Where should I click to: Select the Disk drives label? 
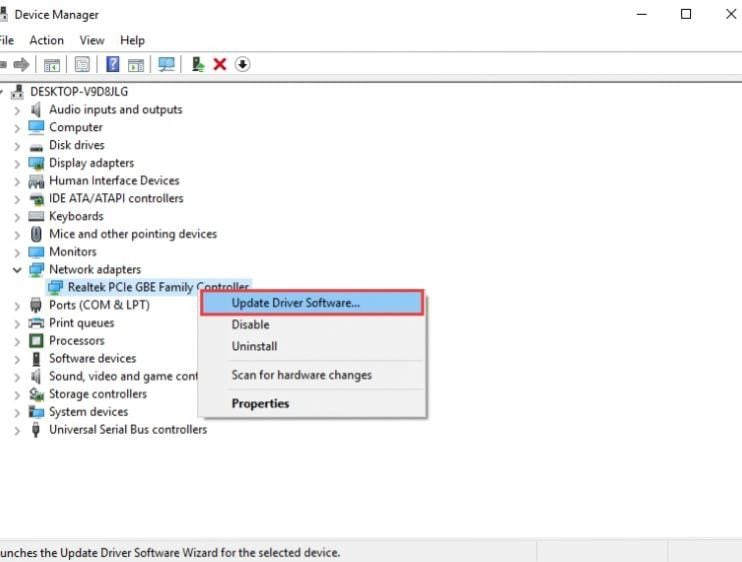pos(77,145)
